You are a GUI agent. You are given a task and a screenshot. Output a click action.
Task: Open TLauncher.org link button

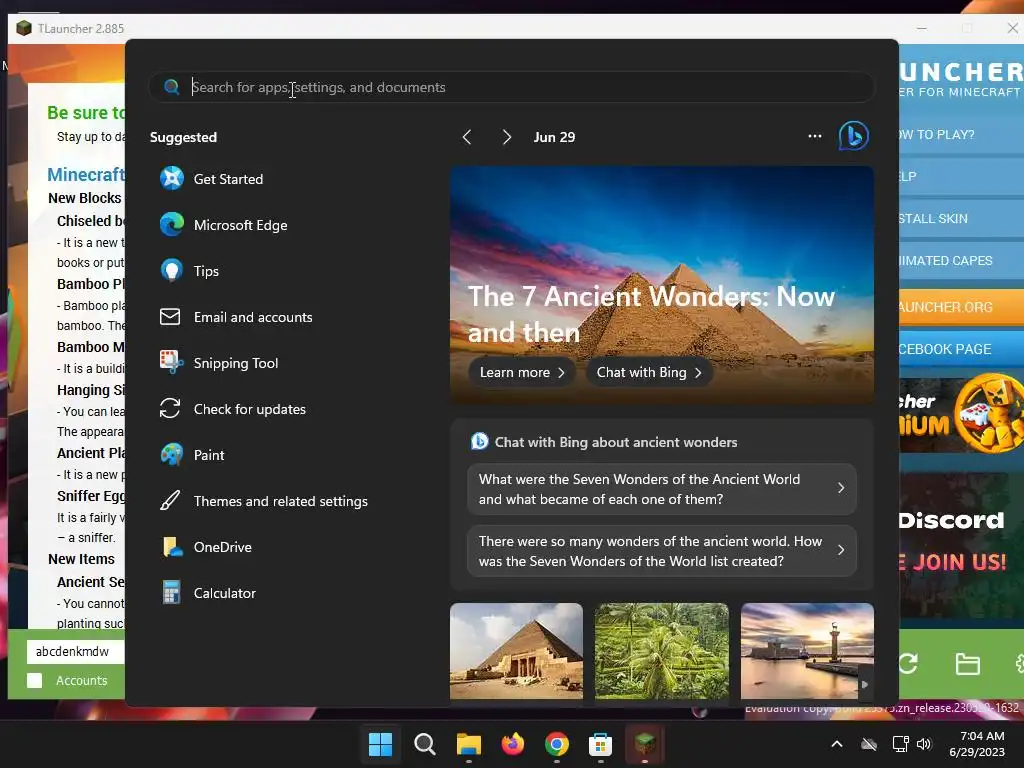click(961, 307)
